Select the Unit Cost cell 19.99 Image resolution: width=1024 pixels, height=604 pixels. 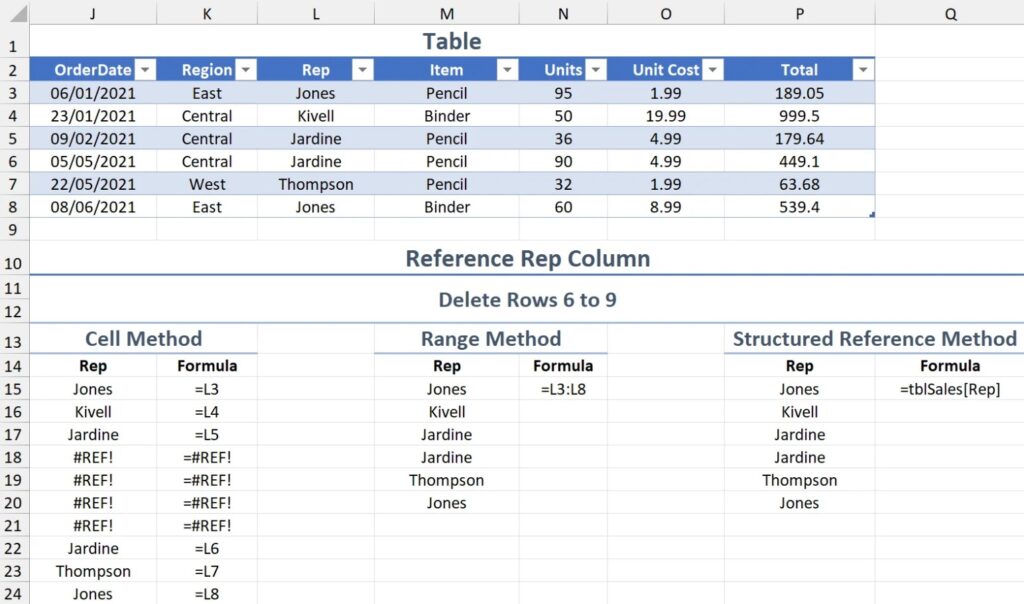(x=665, y=116)
